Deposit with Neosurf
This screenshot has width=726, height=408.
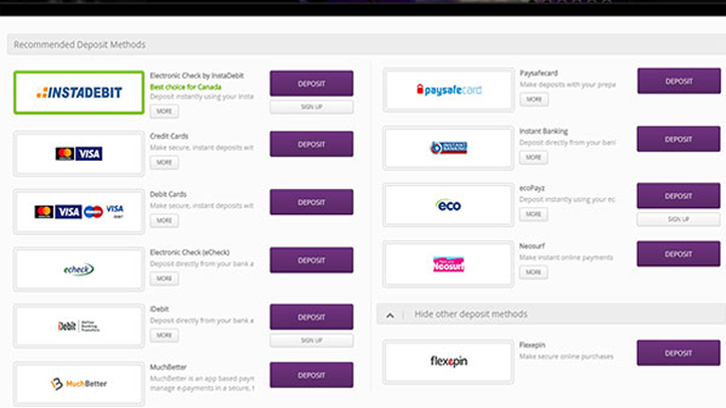pos(678,254)
